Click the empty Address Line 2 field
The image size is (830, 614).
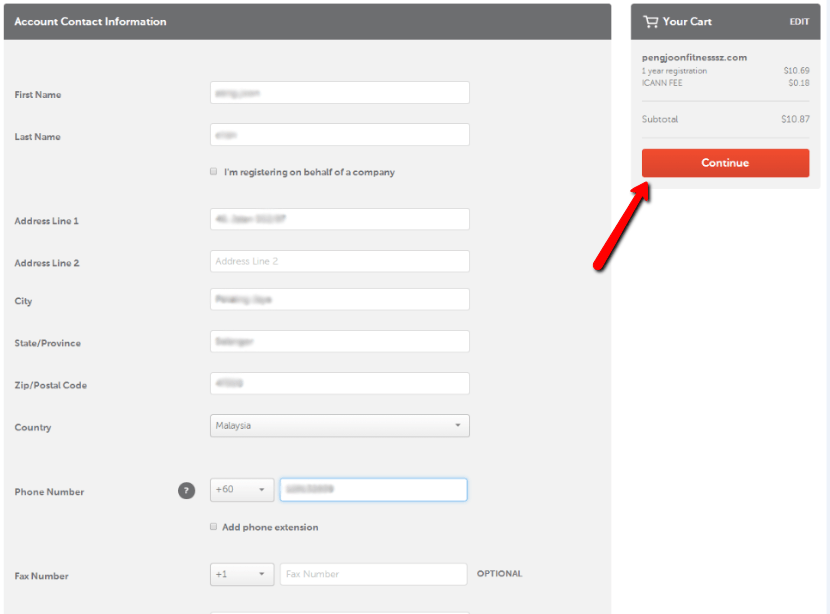pos(339,261)
